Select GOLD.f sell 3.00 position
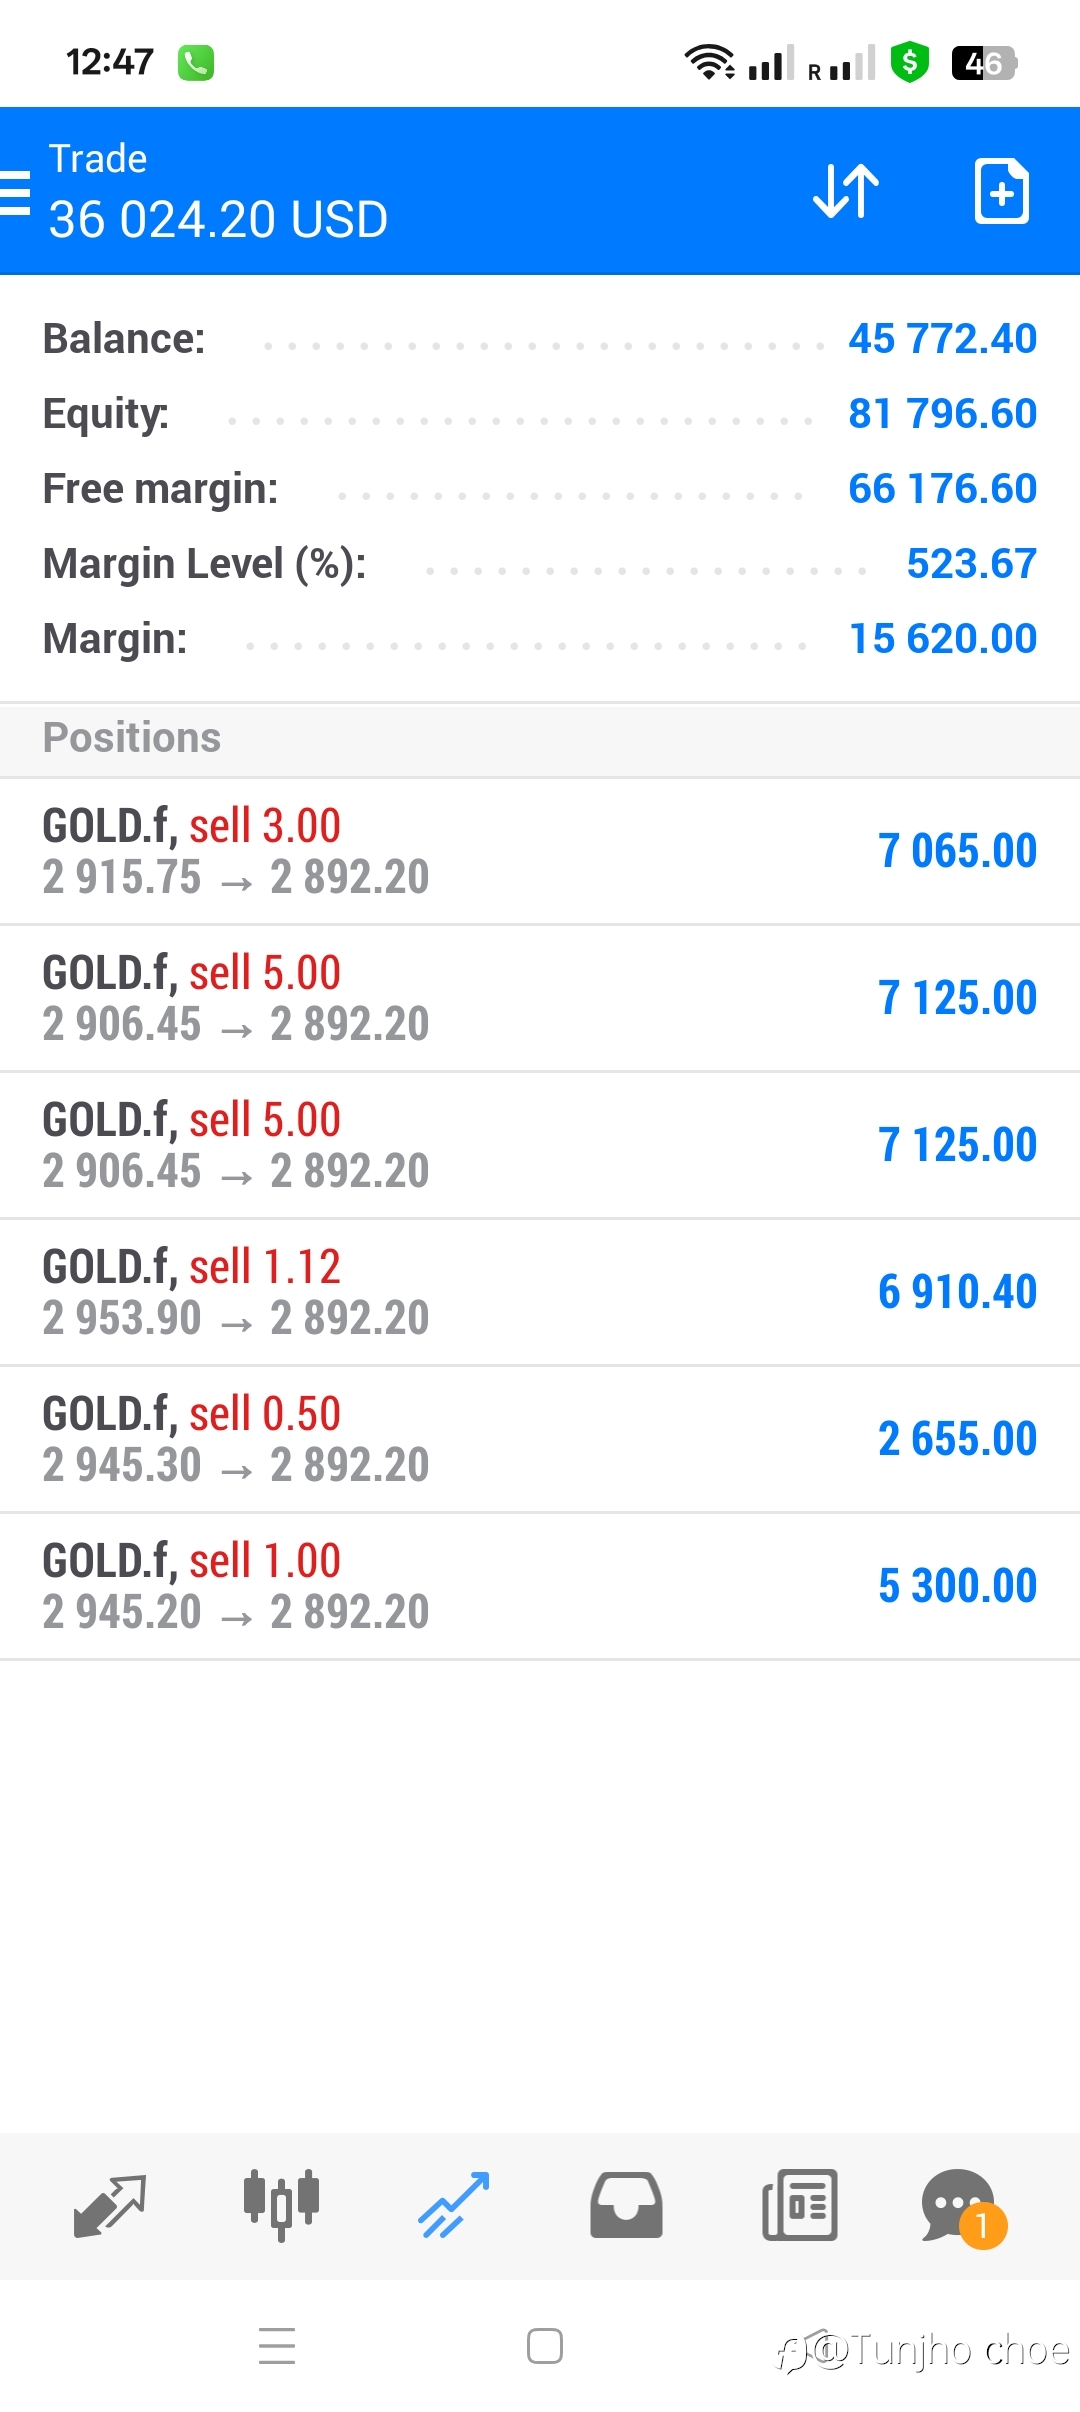The height and width of the screenshot is (2412, 1080). click(540, 851)
